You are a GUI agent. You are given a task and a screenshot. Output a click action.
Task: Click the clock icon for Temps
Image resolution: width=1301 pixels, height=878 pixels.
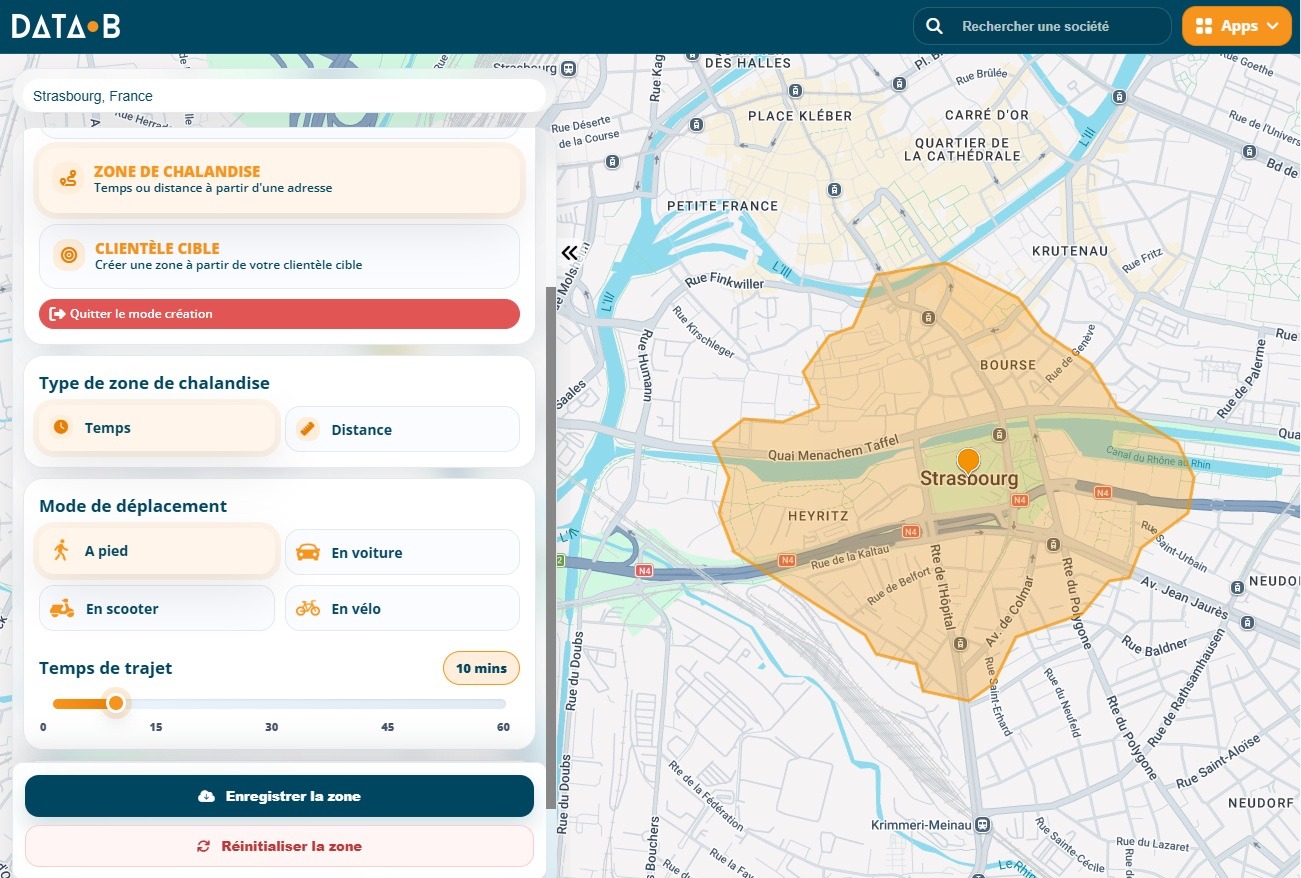tap(61, 427)
